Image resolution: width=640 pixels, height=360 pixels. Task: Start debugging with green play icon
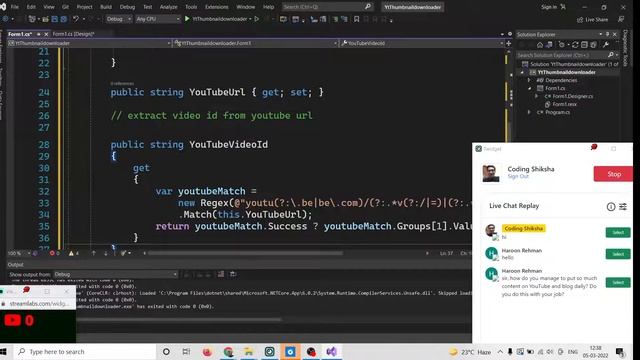187,19
